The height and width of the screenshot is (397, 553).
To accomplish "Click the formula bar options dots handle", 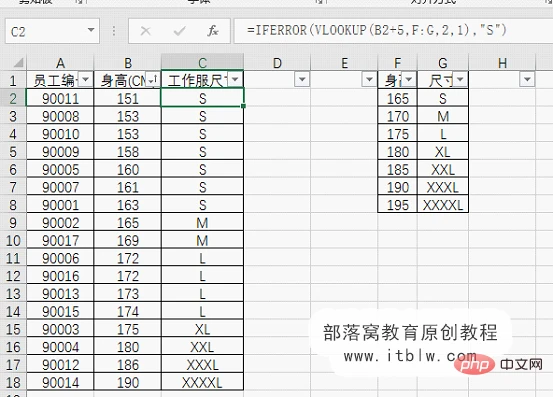I will tap(114, 31).
